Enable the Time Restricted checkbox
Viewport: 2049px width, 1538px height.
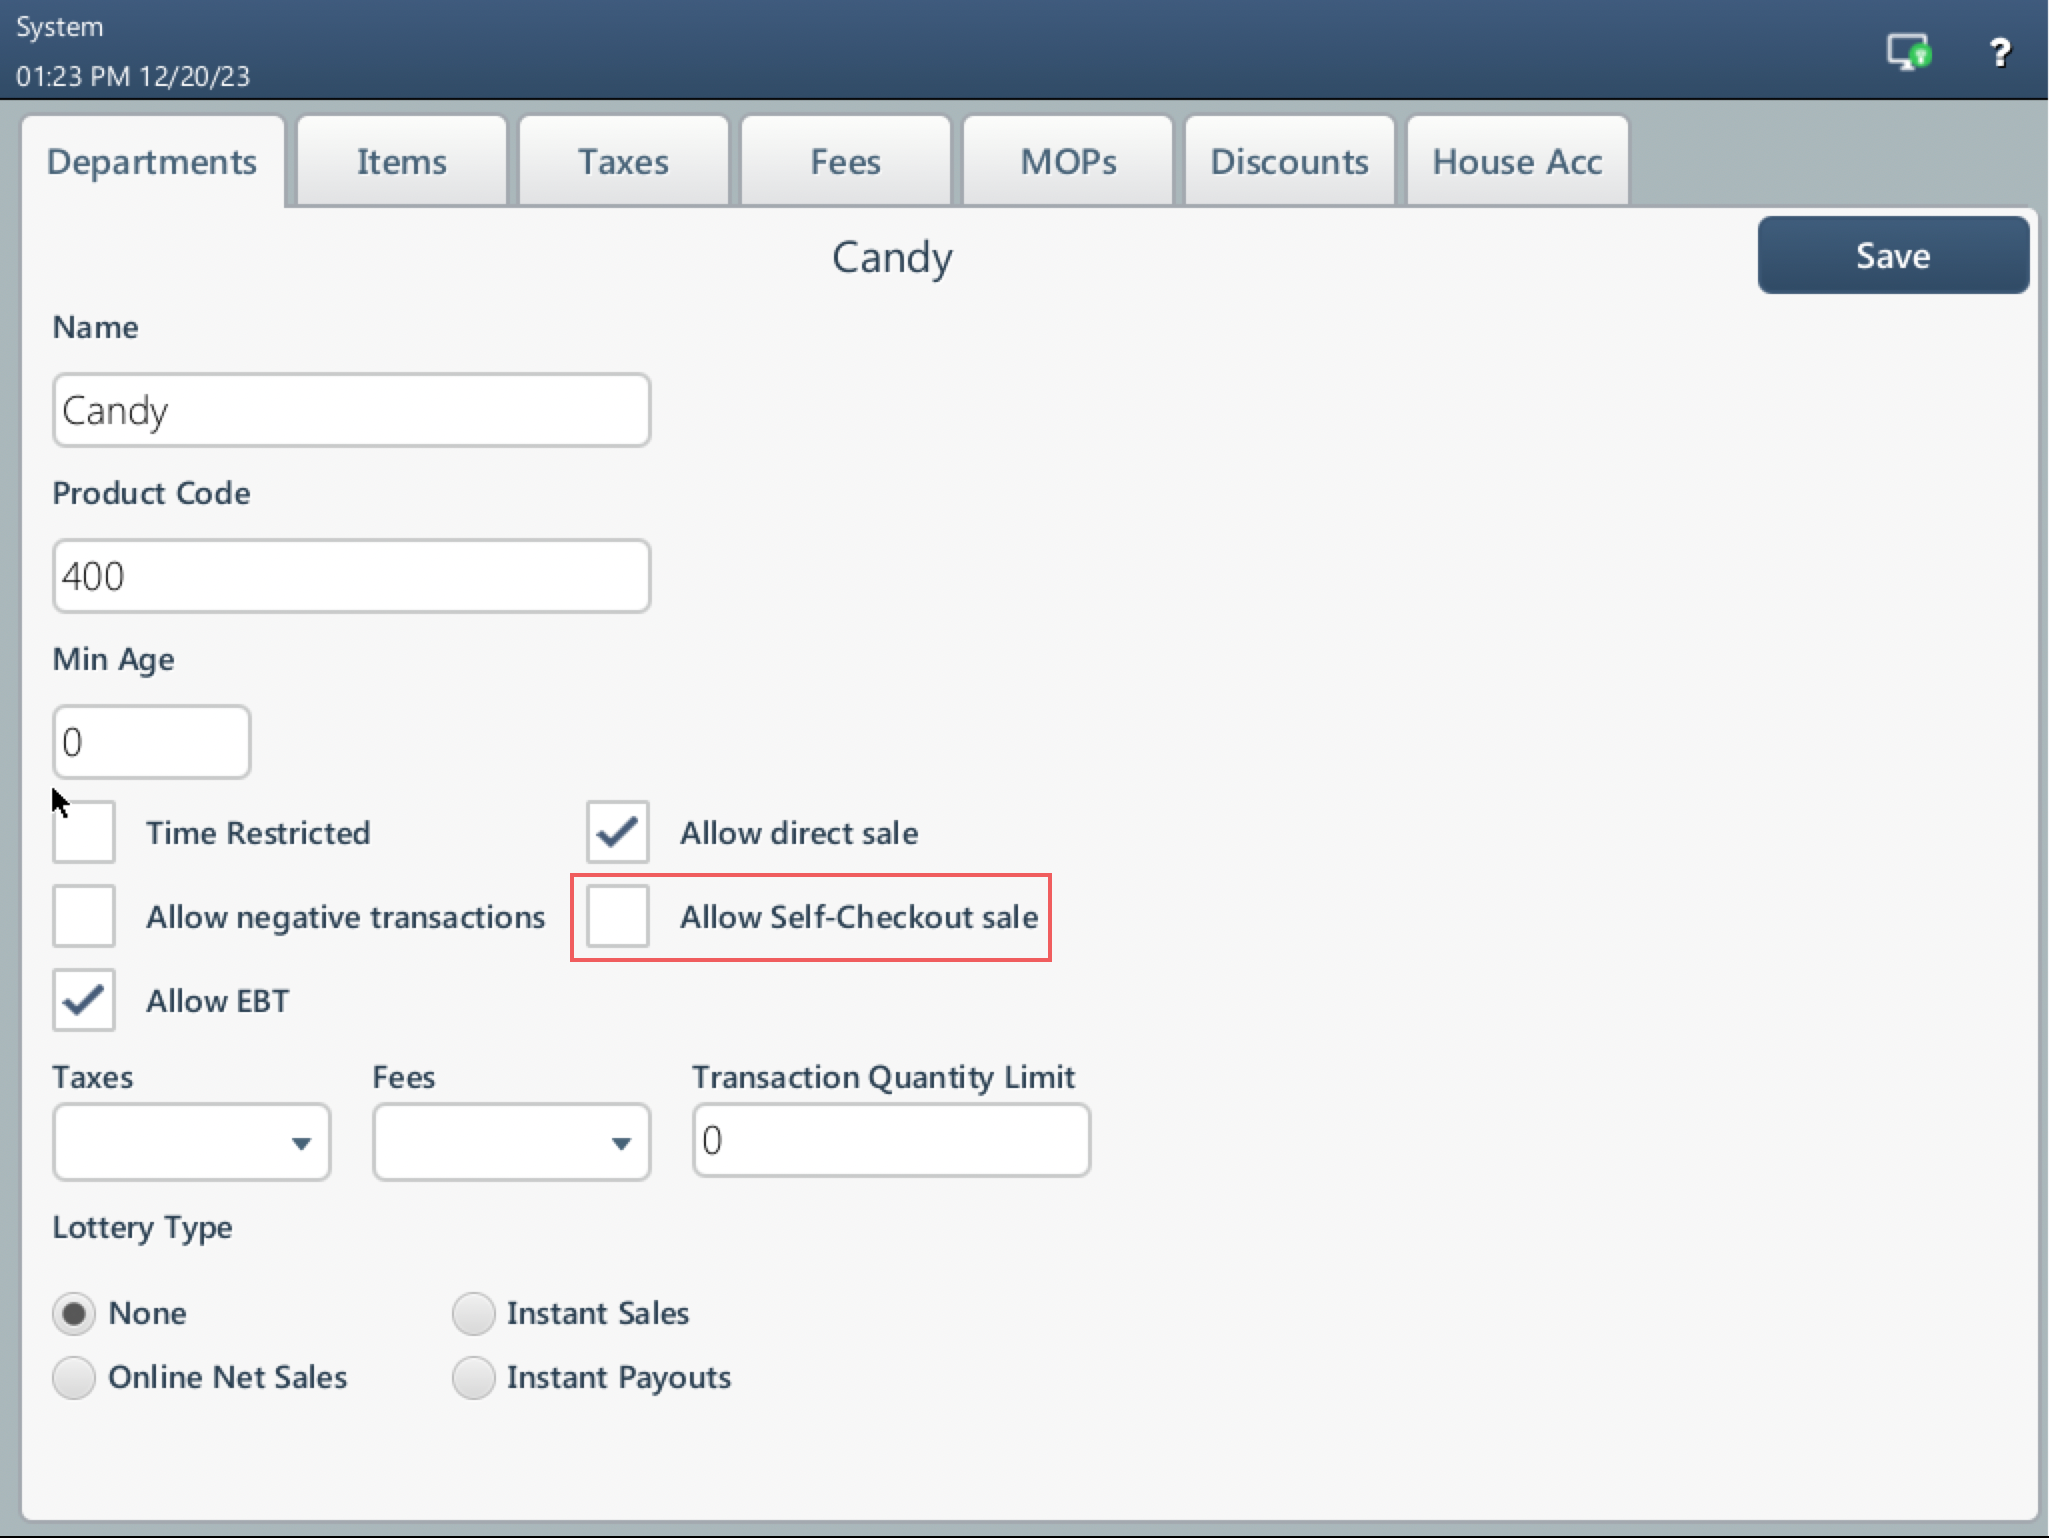[84, 832]
